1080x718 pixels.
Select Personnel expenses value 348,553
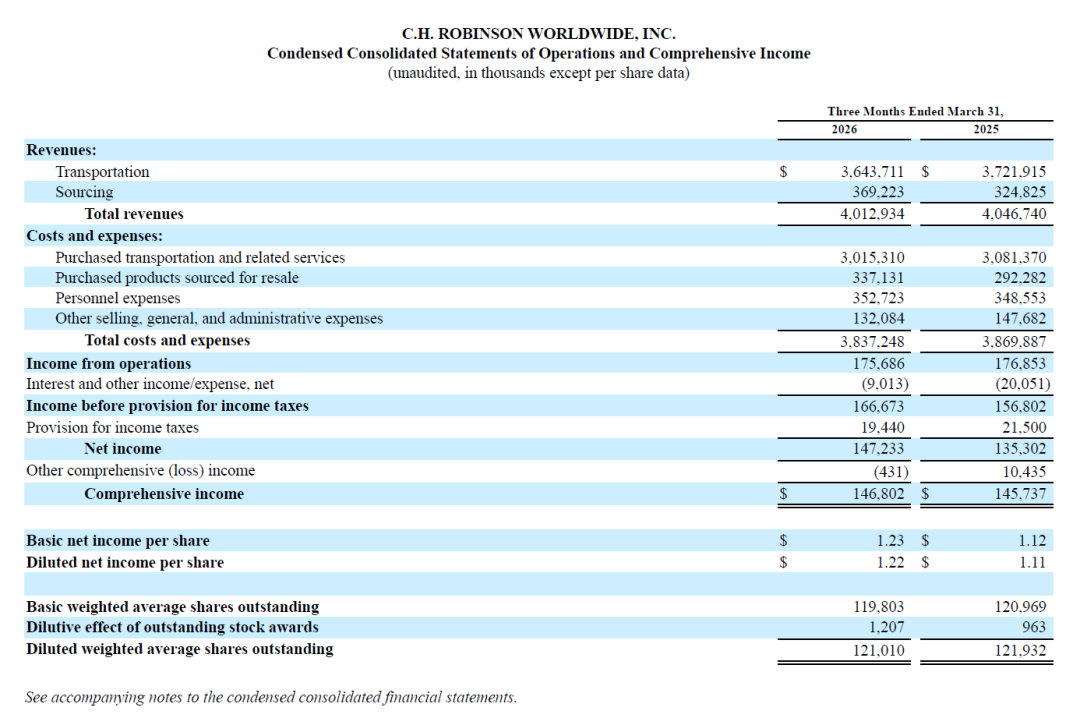[1020, 298]
